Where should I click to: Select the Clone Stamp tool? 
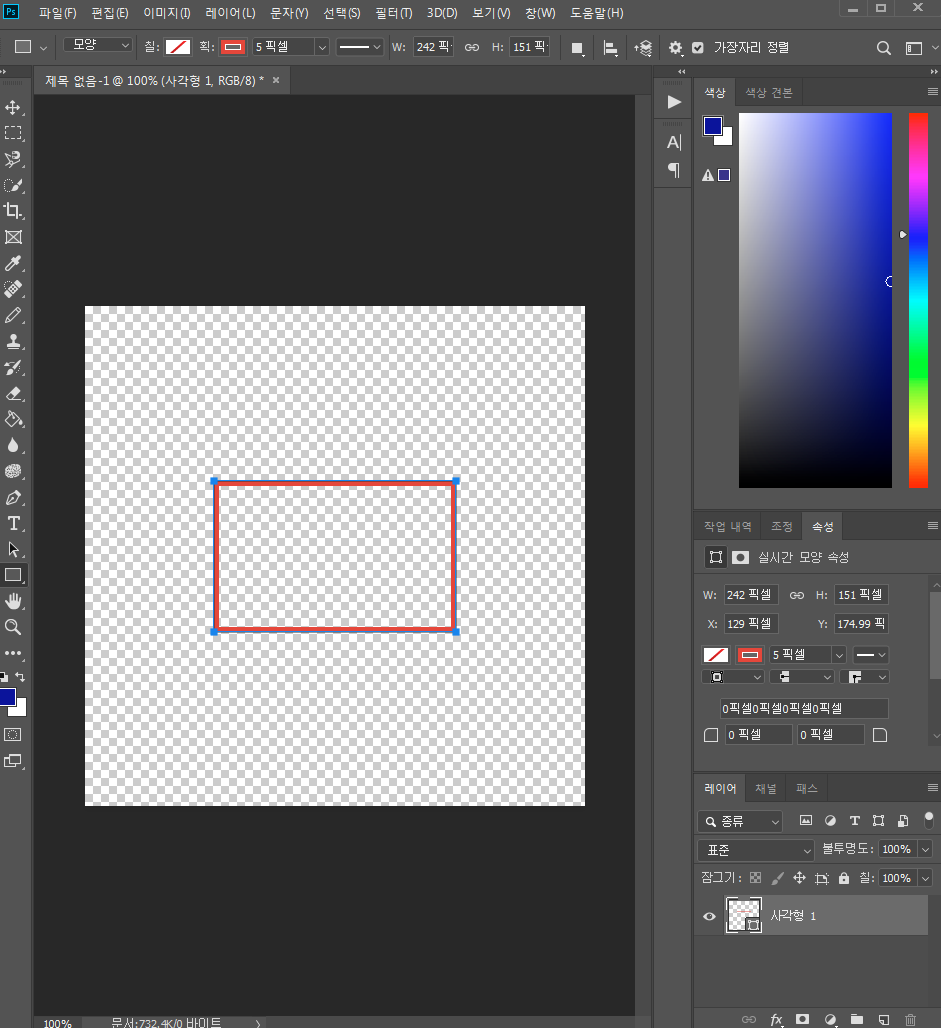point(13,342)
